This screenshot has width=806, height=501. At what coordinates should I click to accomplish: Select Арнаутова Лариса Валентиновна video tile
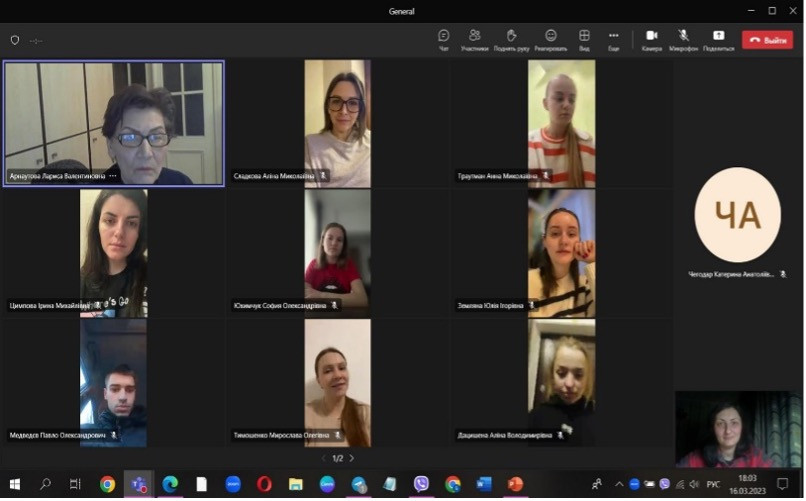(x=114, y=123)
